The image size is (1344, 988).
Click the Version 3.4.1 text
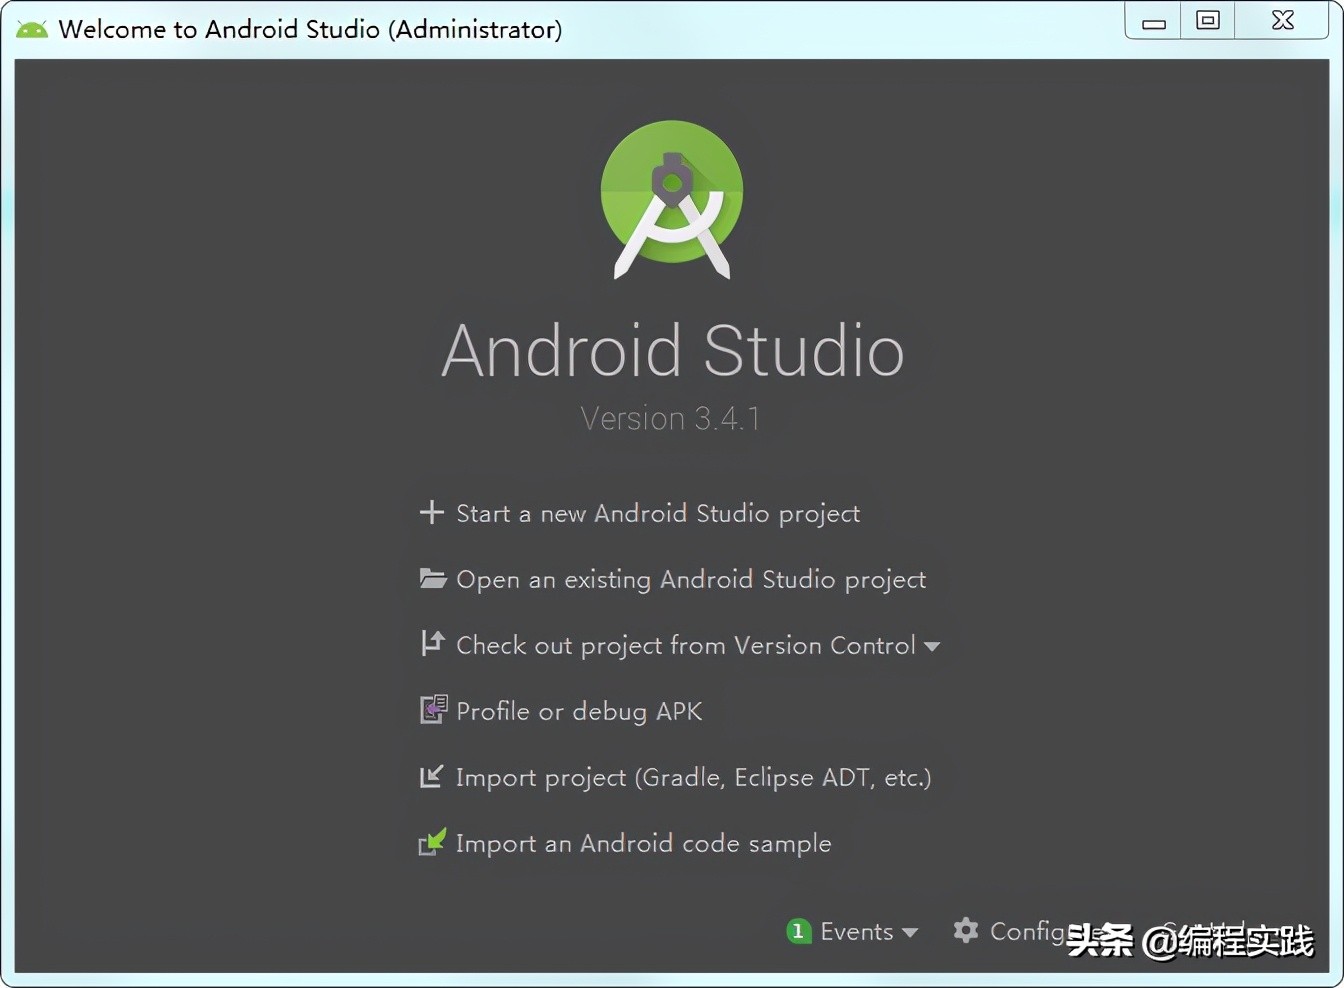[x=670, y=418]
